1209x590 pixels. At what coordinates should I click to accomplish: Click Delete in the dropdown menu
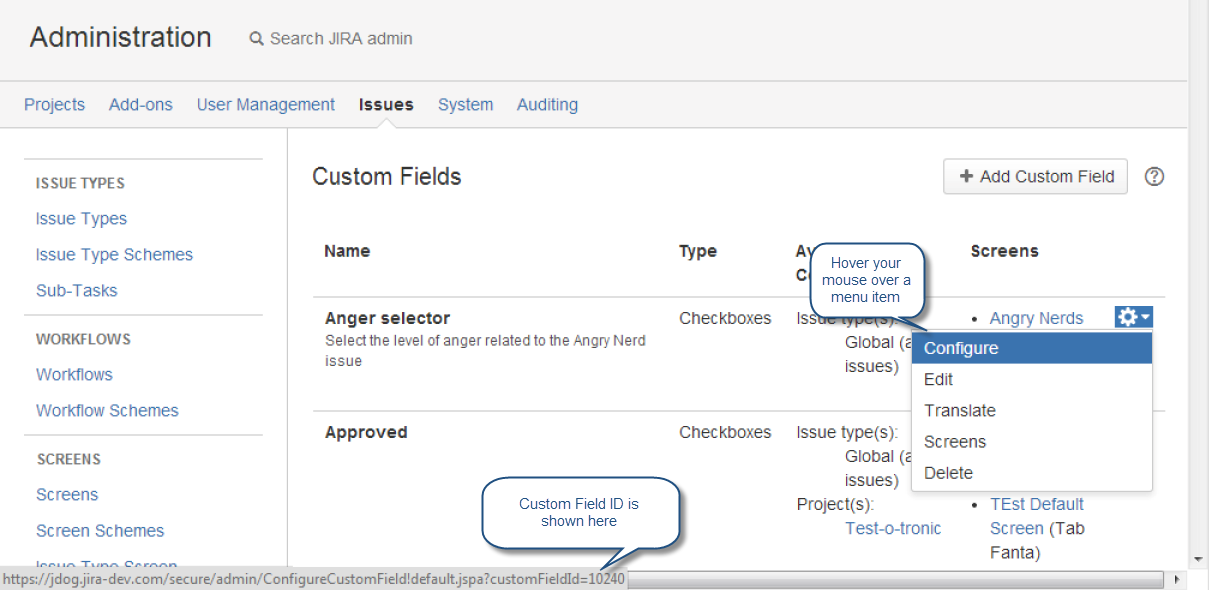pyautogui.click(x=948, y=472)
